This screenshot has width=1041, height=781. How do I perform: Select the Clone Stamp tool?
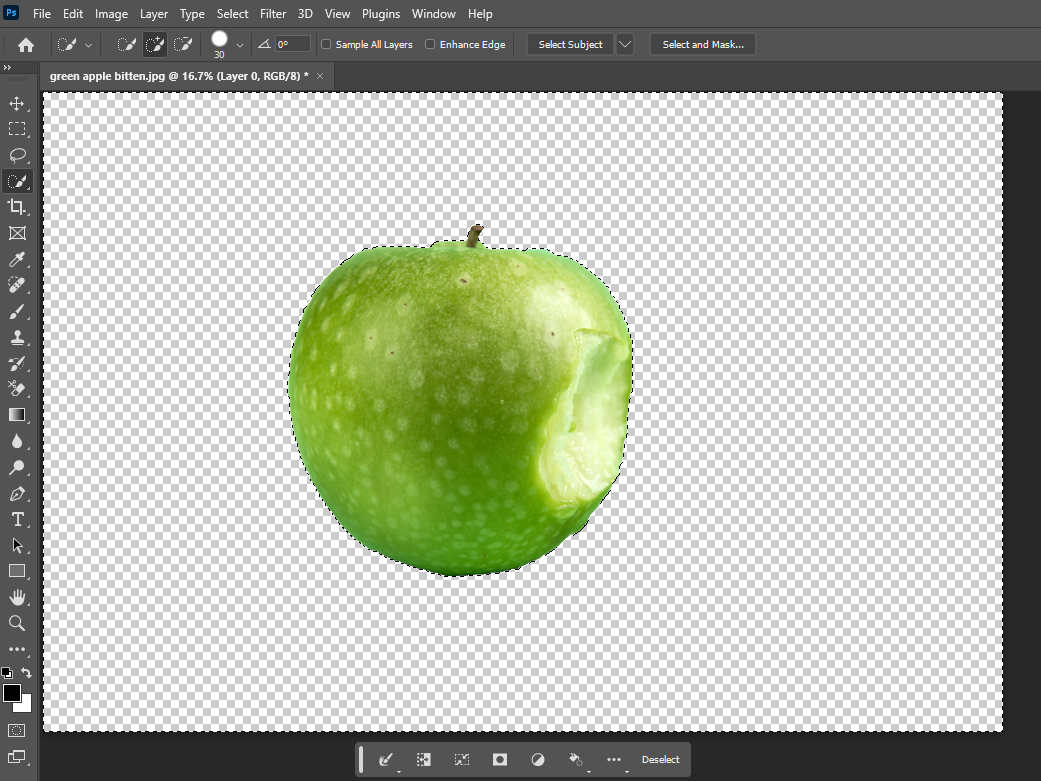pos(17,337)
